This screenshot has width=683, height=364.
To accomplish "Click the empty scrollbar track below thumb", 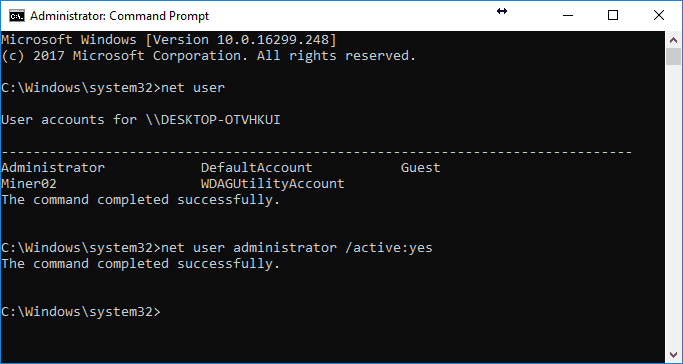I will click(673, 205).
